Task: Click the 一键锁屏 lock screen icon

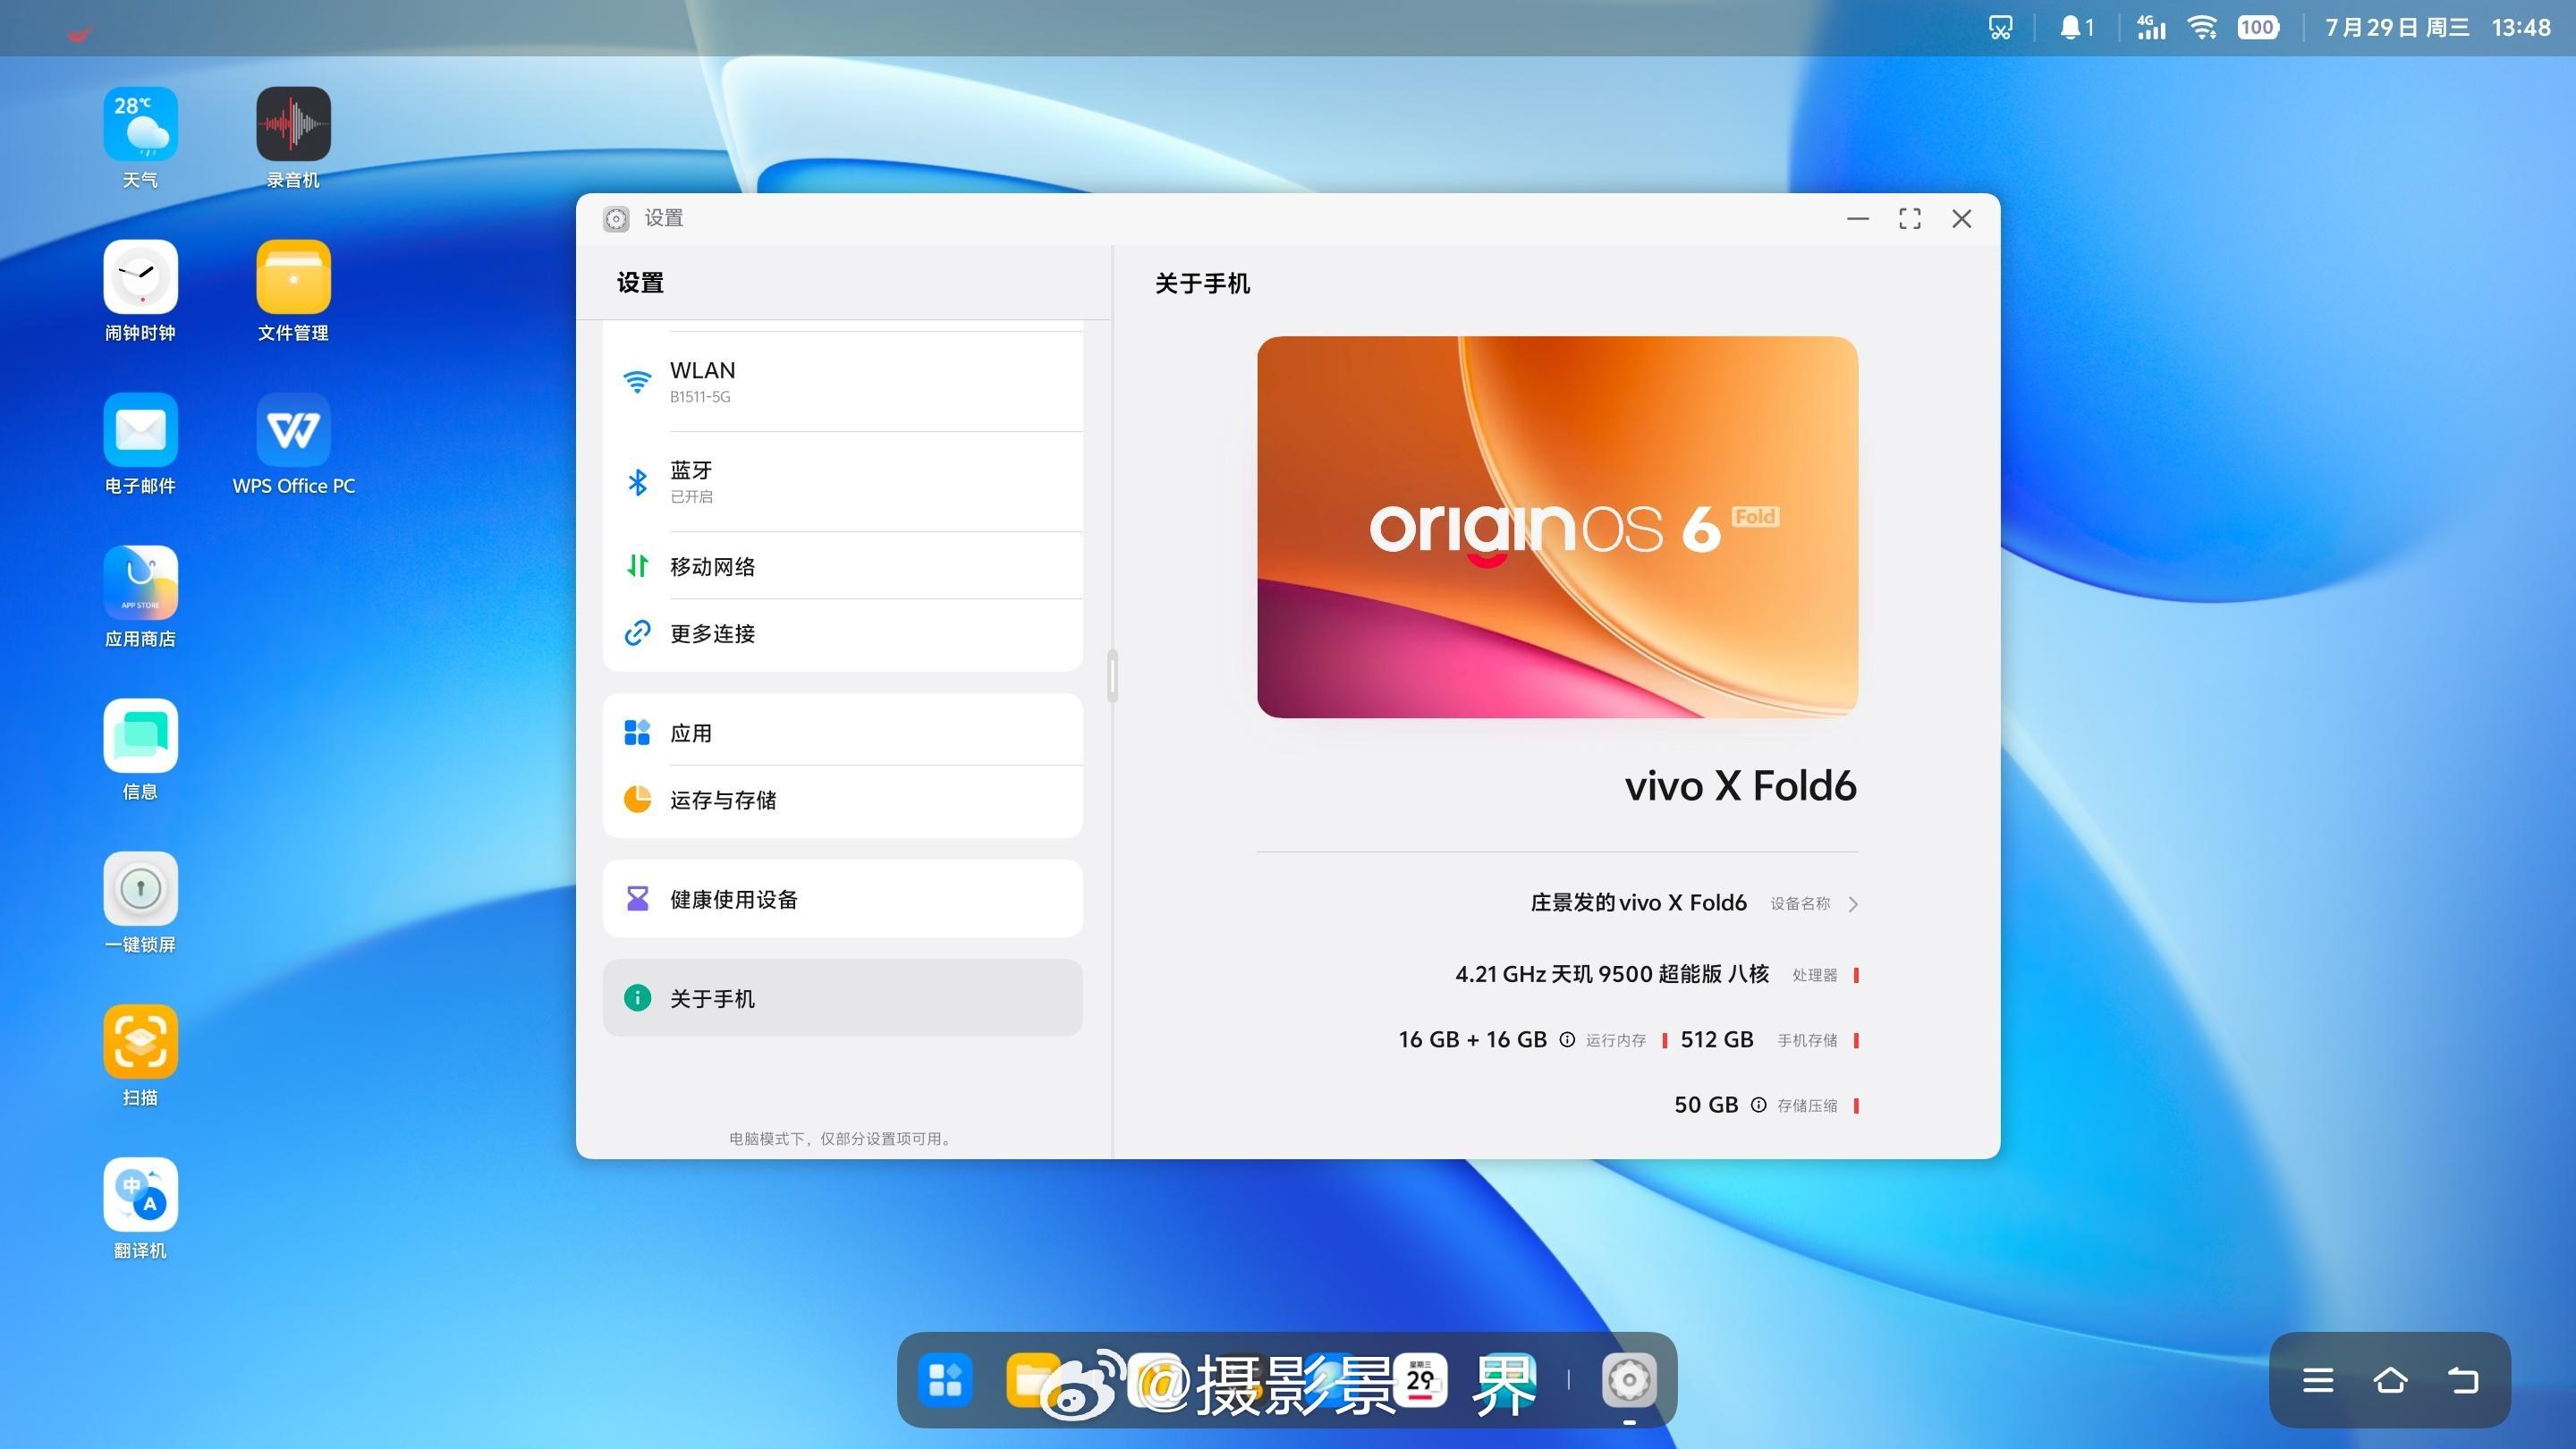Action: tap(140, 889)
